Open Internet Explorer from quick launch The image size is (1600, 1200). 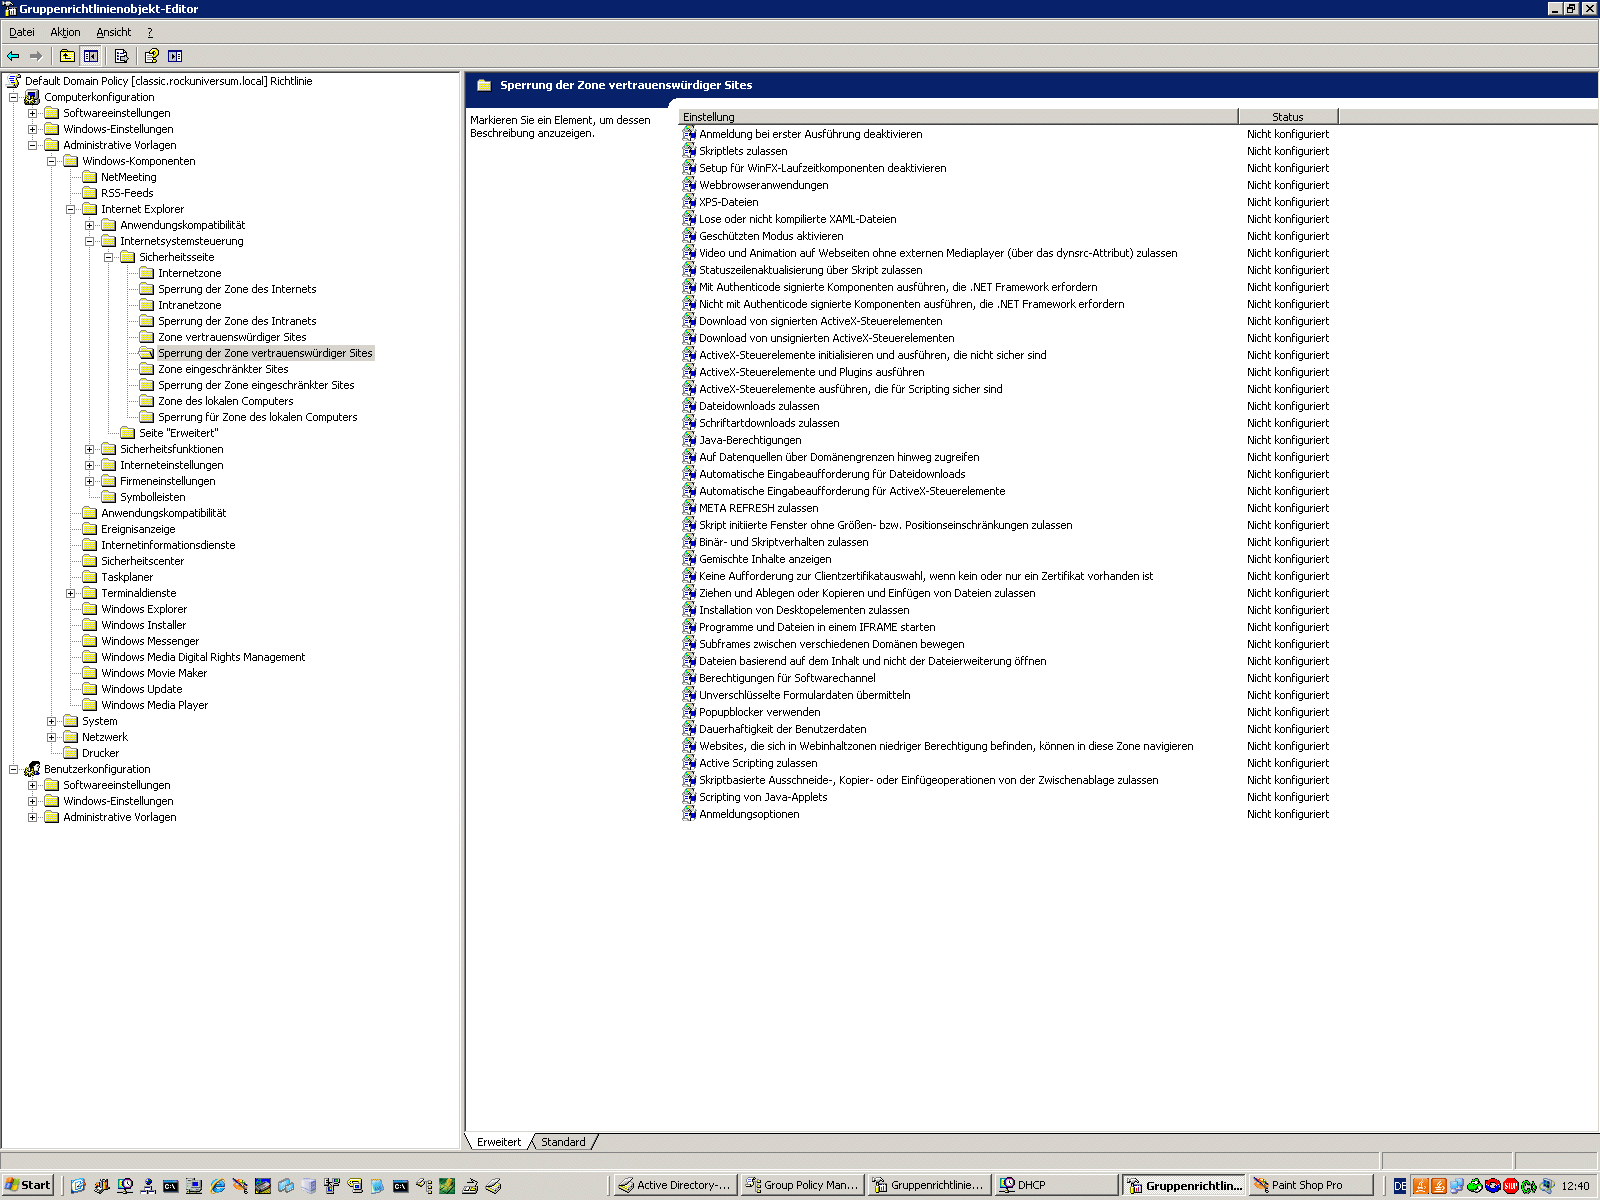coord(217,1186)
